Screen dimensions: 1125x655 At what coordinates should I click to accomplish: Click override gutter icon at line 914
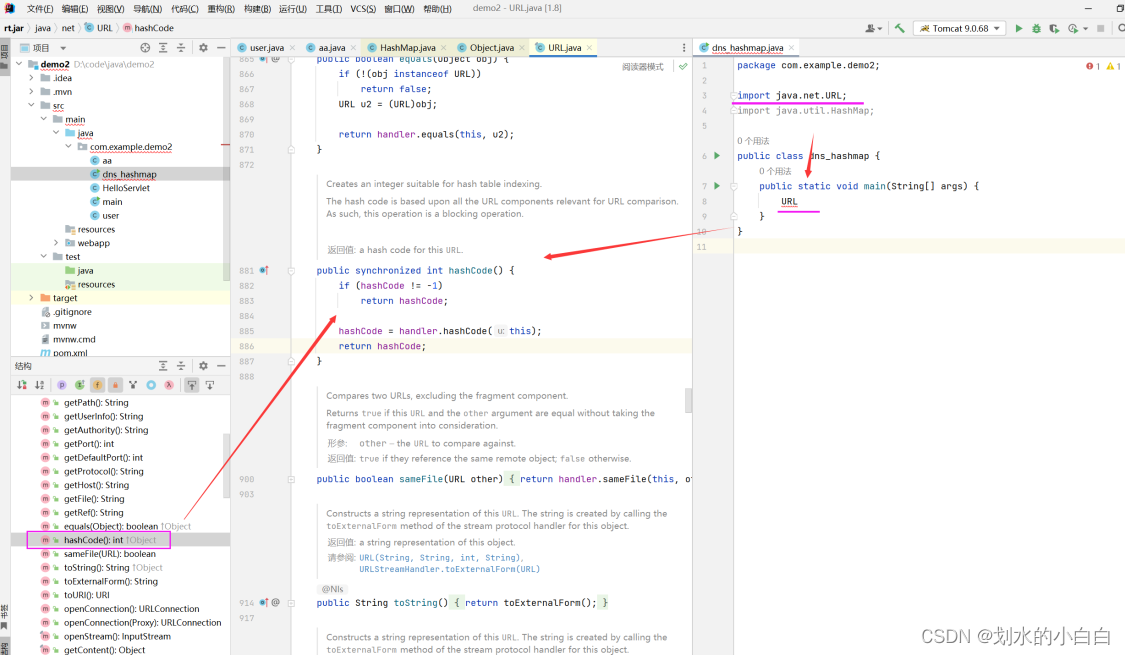click(x=264, y=603)
